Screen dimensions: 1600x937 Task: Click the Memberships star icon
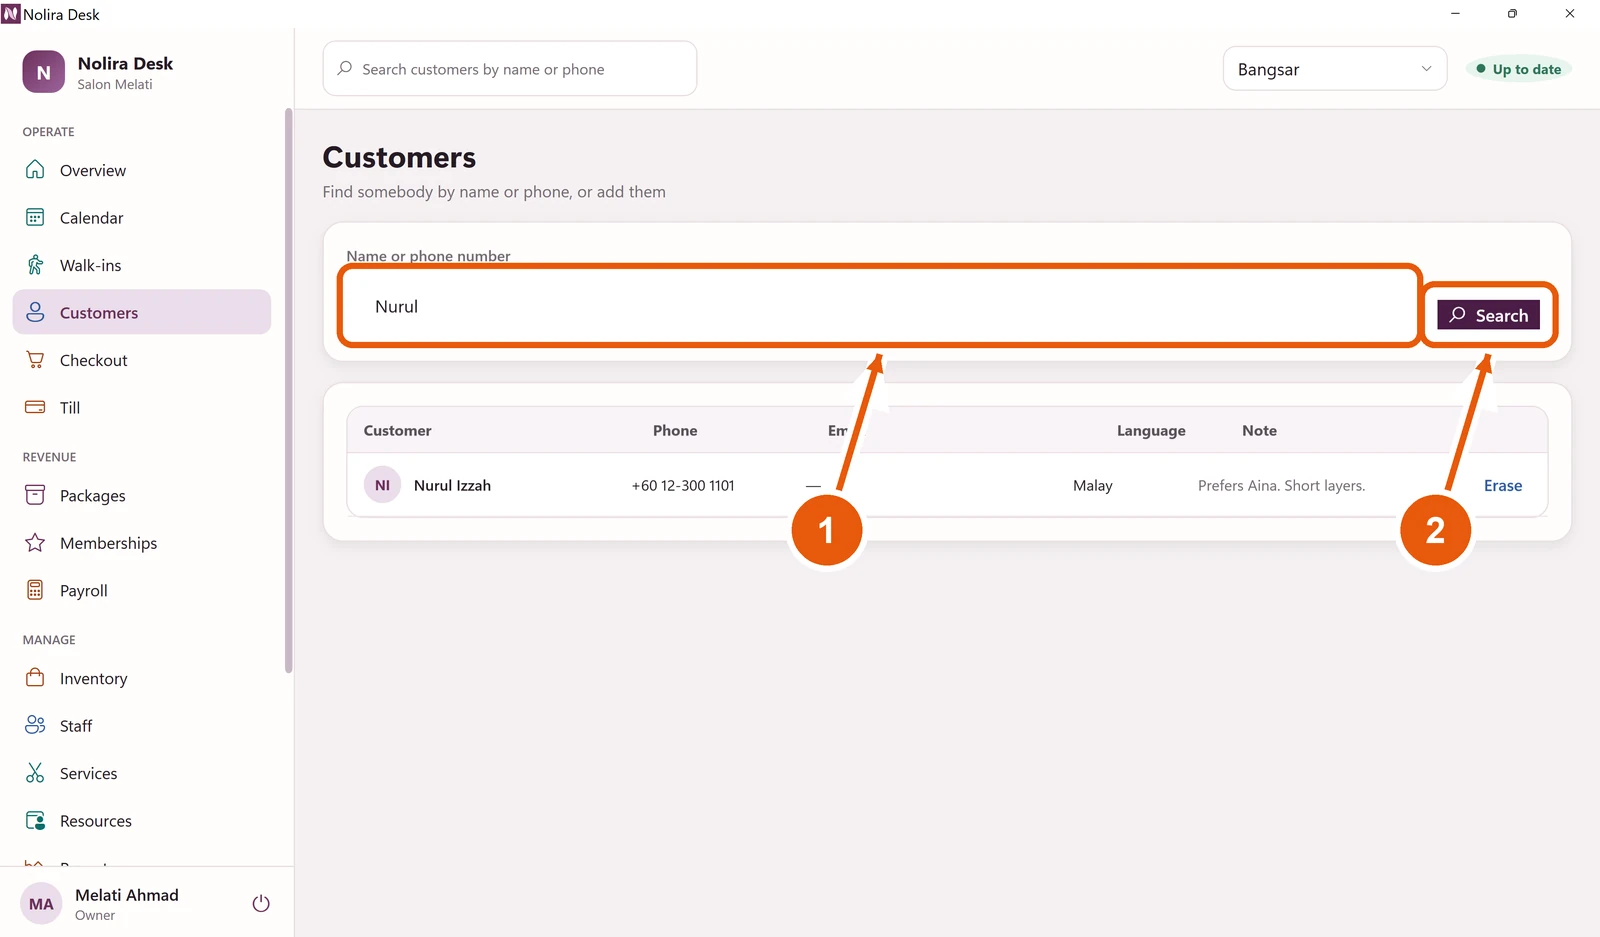[35, 543]
